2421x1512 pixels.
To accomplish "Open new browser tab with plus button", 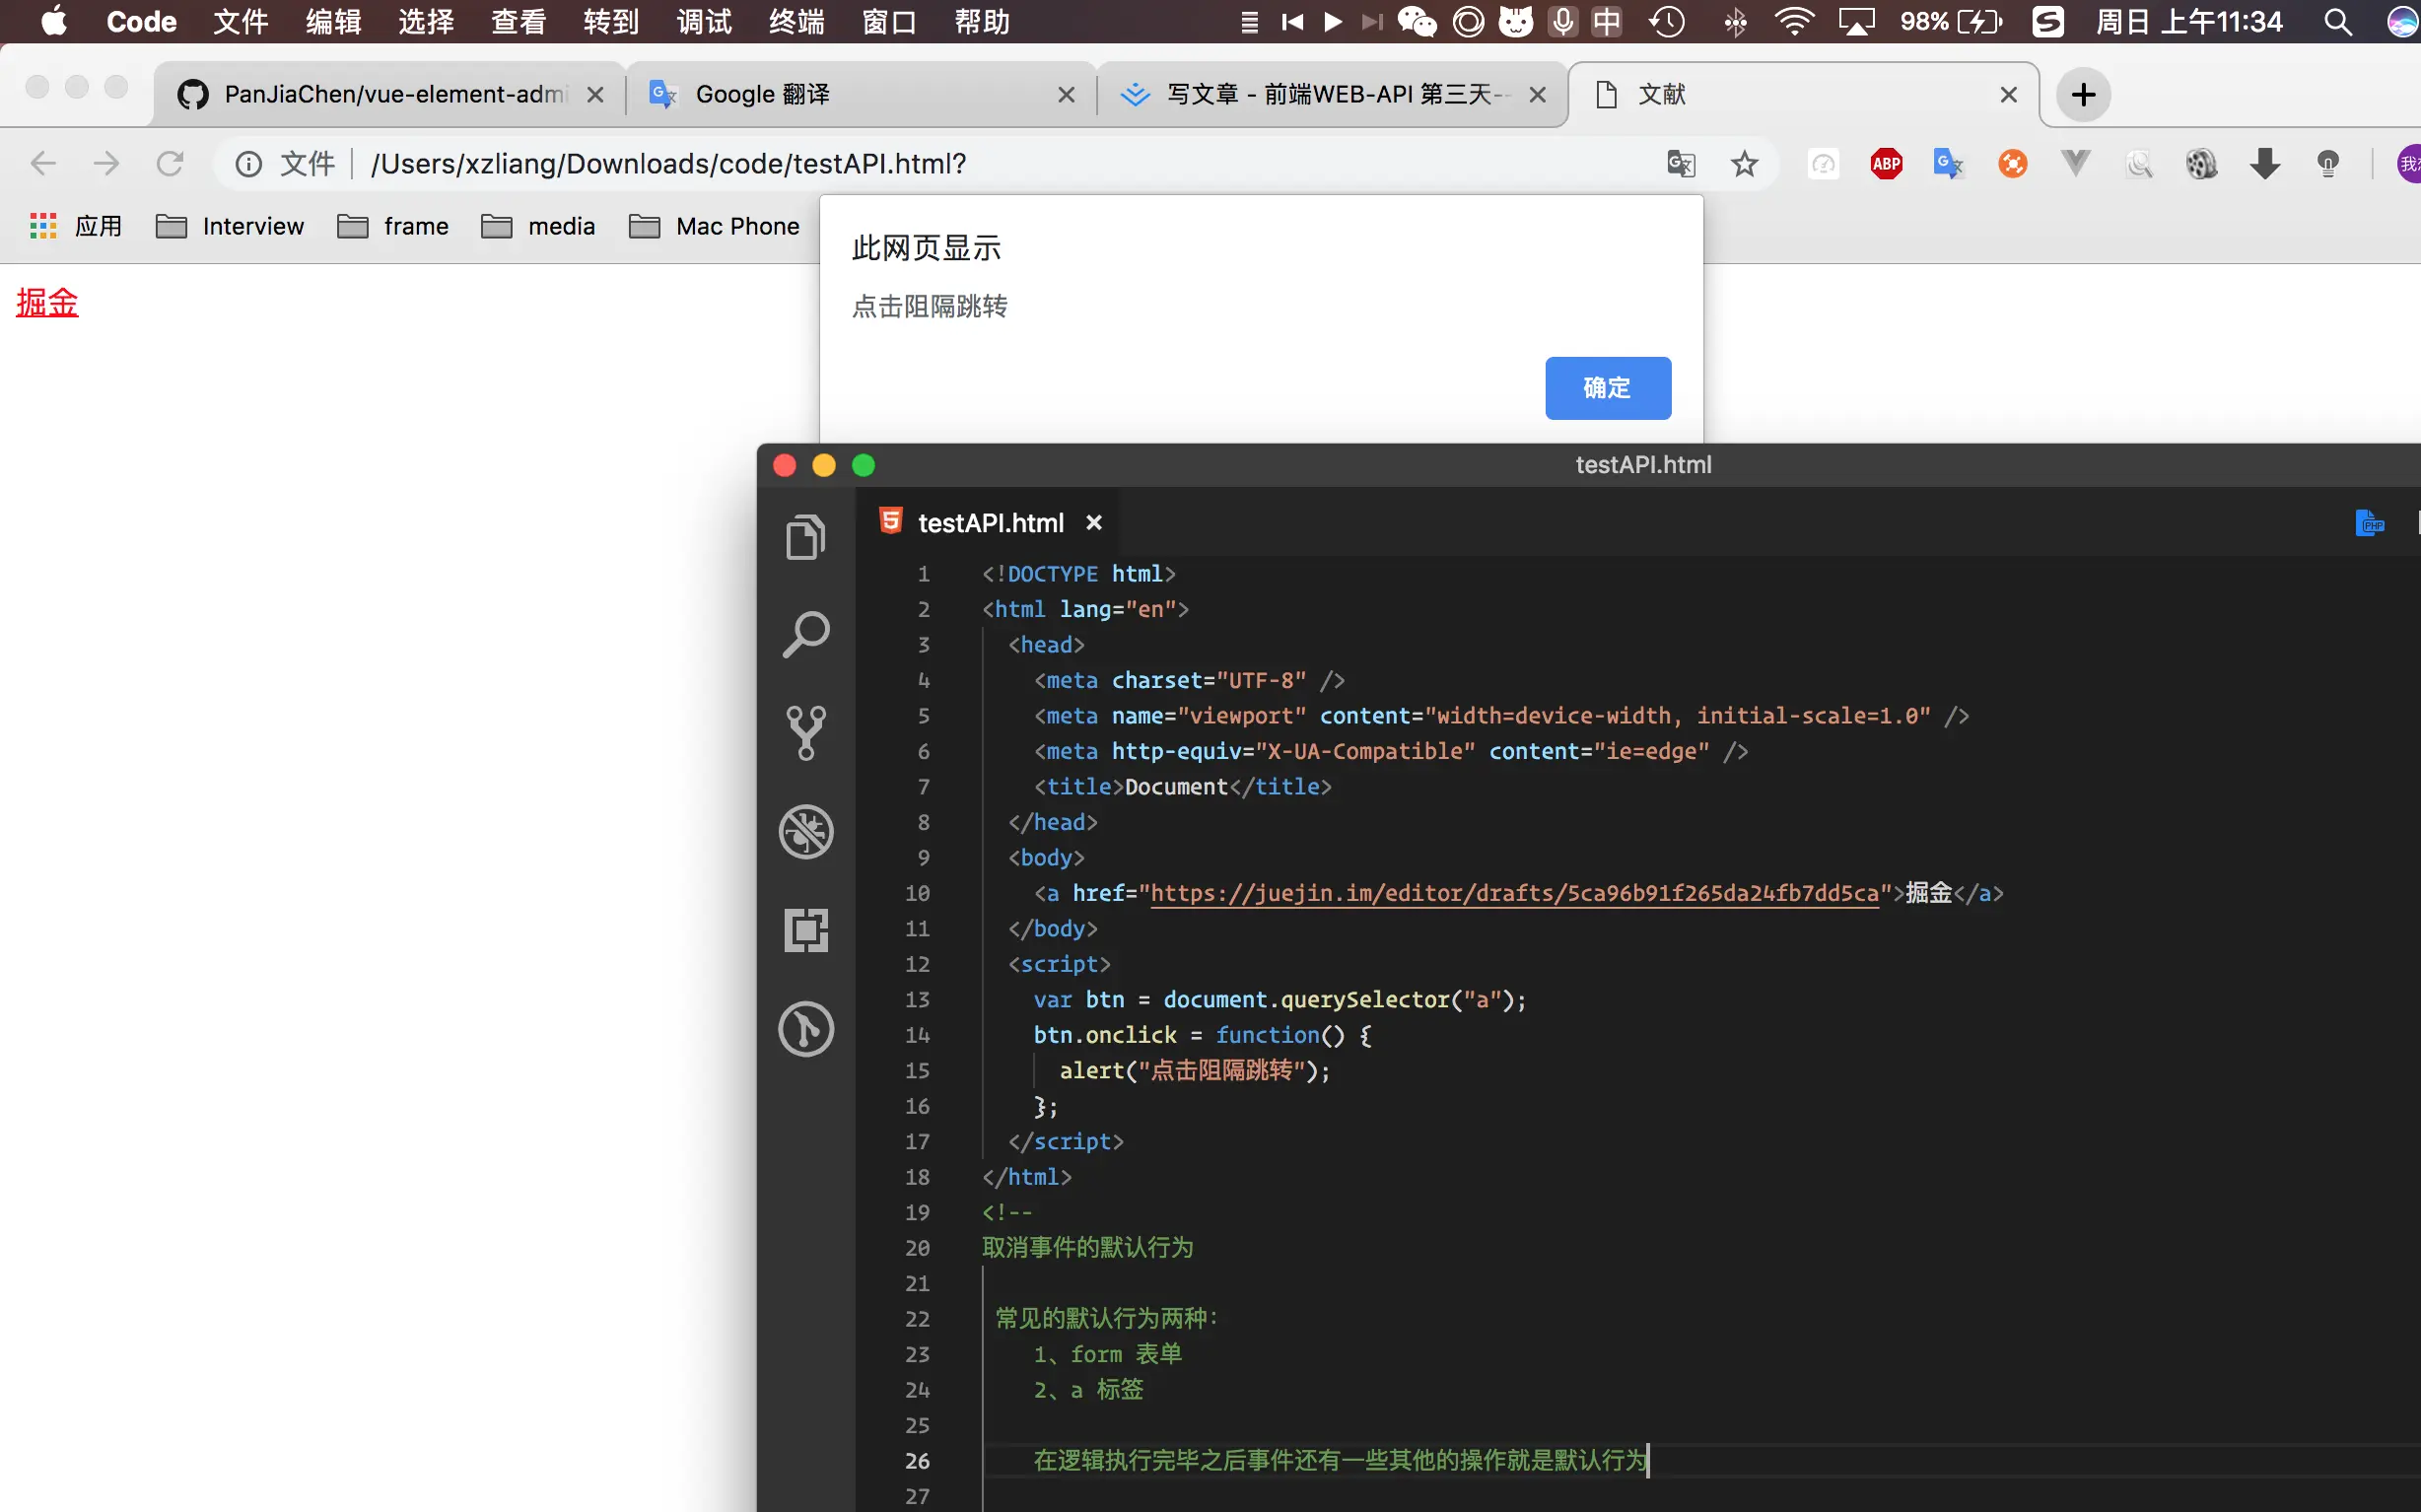I will coord(2083,95).
